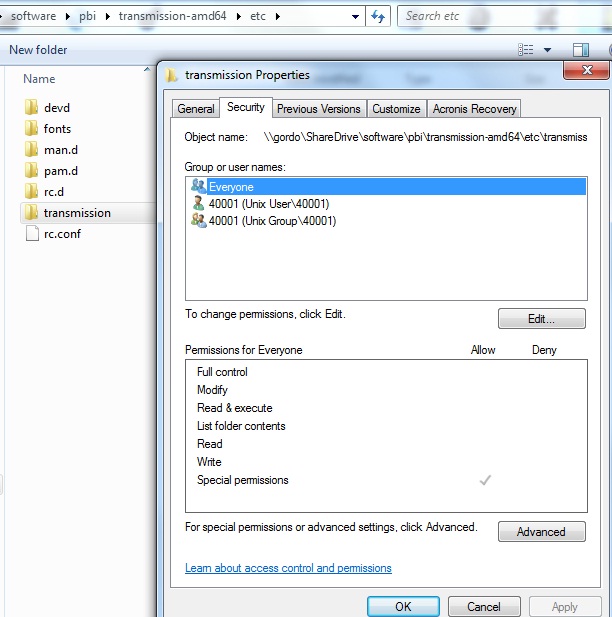Click etc in the breadcrumb path
Screen dimensions: 612x617
point(258,16)
